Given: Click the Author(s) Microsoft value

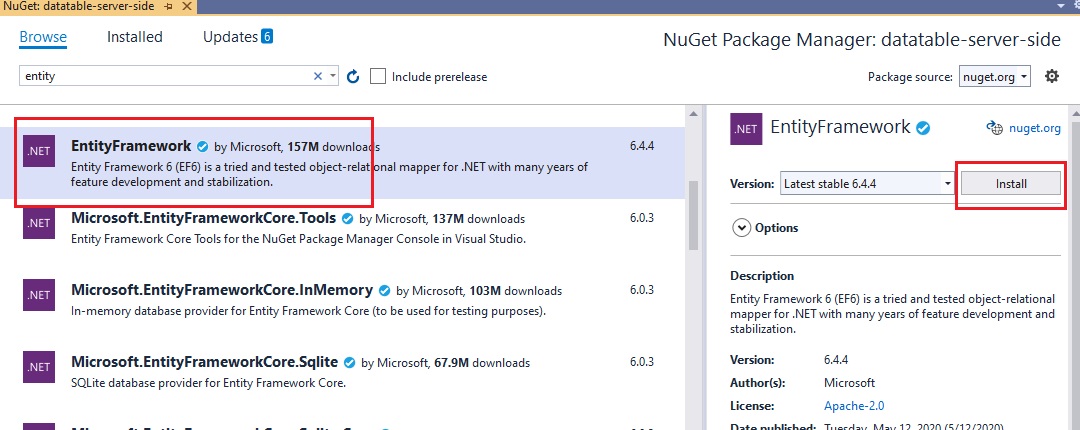Looking at the screenshot, I should [849, 382].
